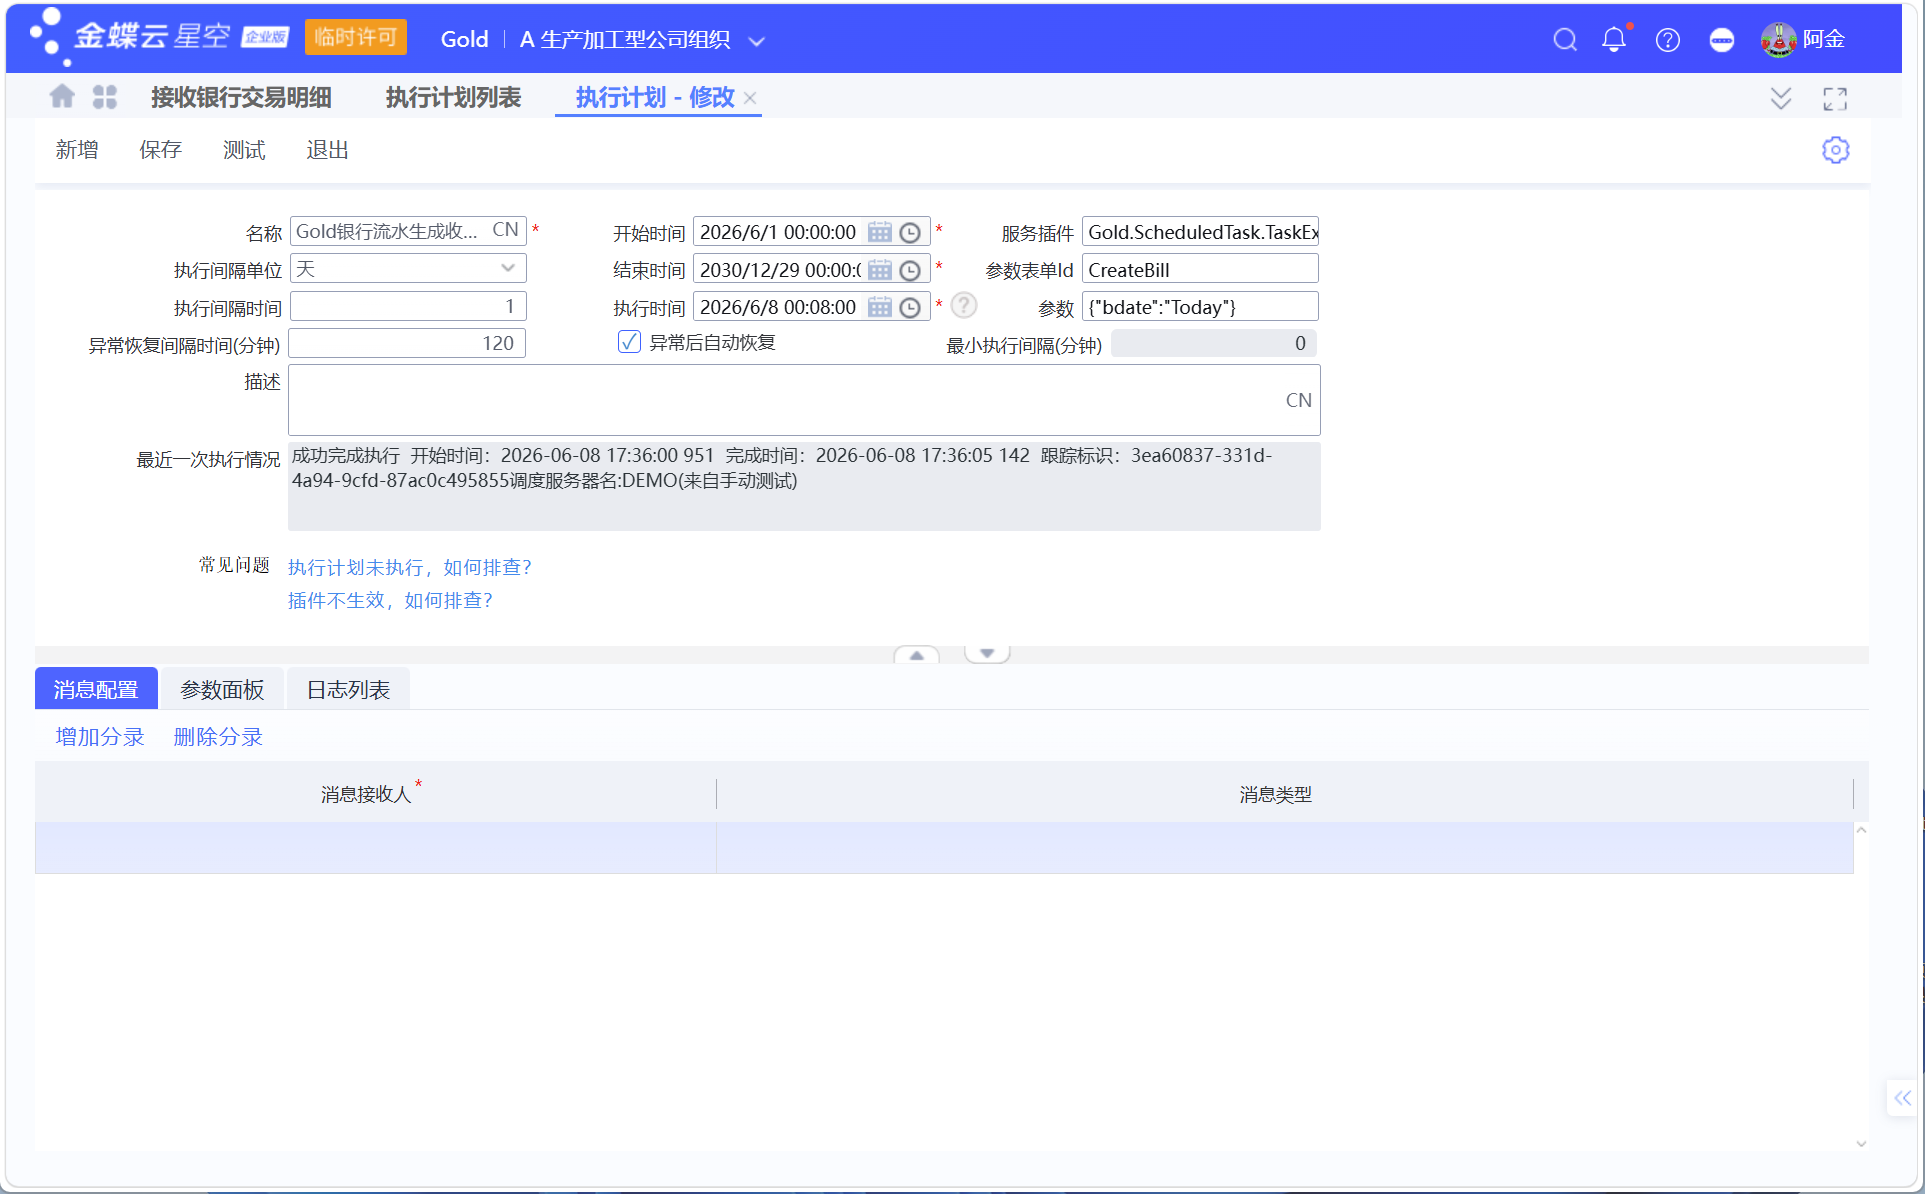Open the search icon in header
Image resolution: width=1925 pixels, height=1194 pixels.
pyautogui.click(x=1565, y=40)
